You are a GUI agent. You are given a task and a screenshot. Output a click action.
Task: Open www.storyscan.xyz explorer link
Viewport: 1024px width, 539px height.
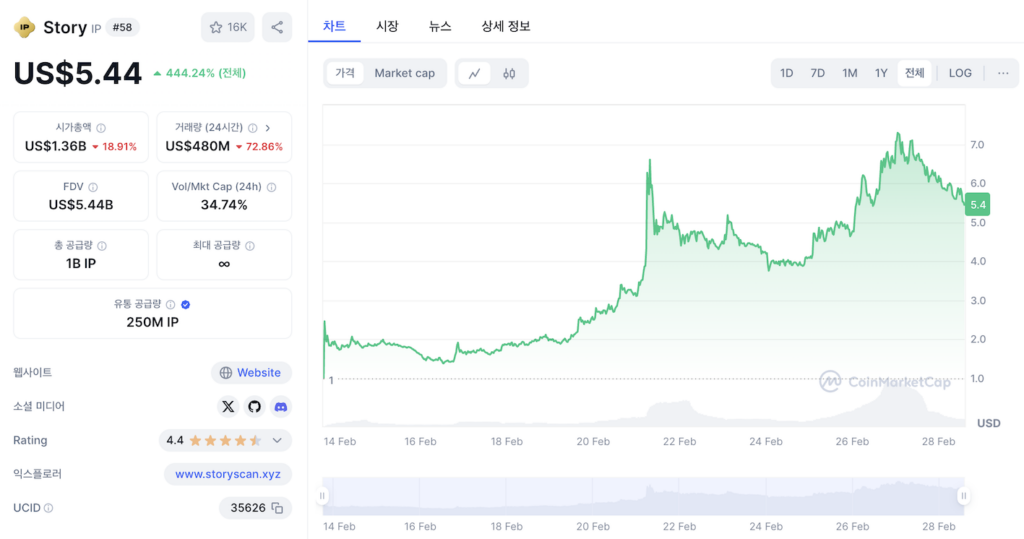228,474
